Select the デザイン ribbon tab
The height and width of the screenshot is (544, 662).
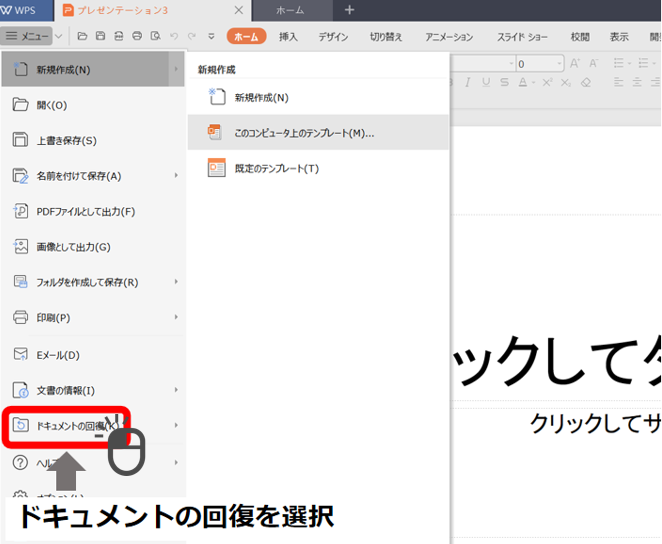[x=333, y=37]
